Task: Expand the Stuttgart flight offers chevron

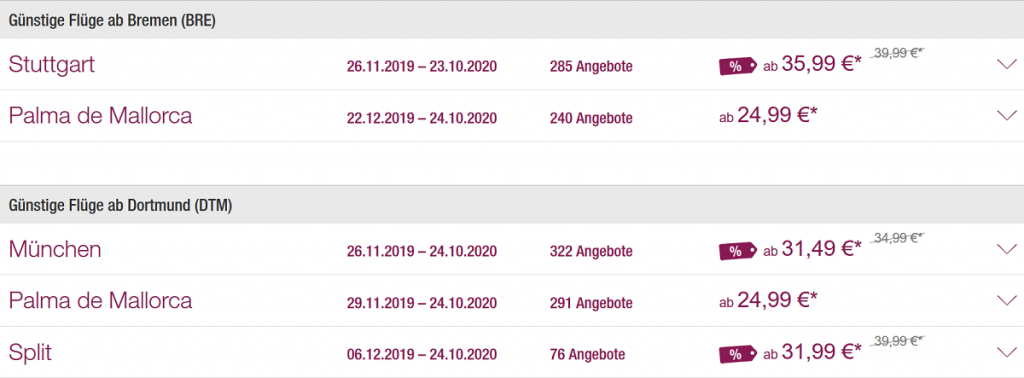Action: pyautogui.click(x=1007, y=64)
